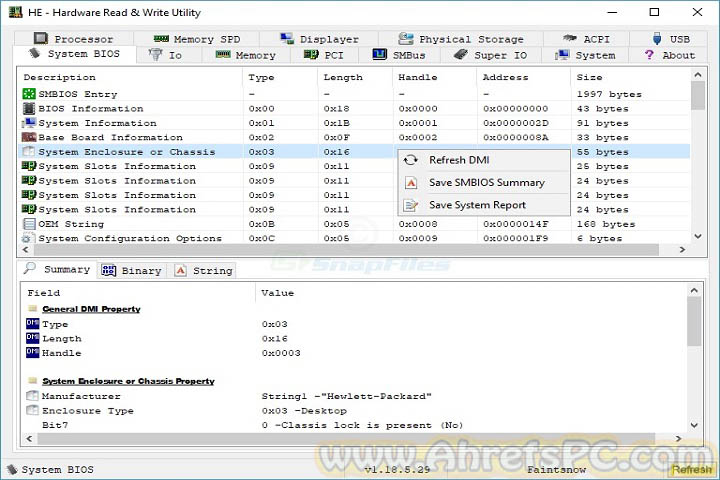Click the System Information row icon

point(29,123)
